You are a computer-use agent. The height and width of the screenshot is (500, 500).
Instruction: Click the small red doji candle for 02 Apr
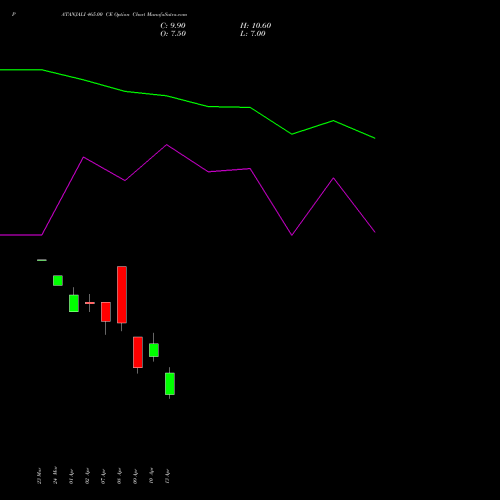90,303
